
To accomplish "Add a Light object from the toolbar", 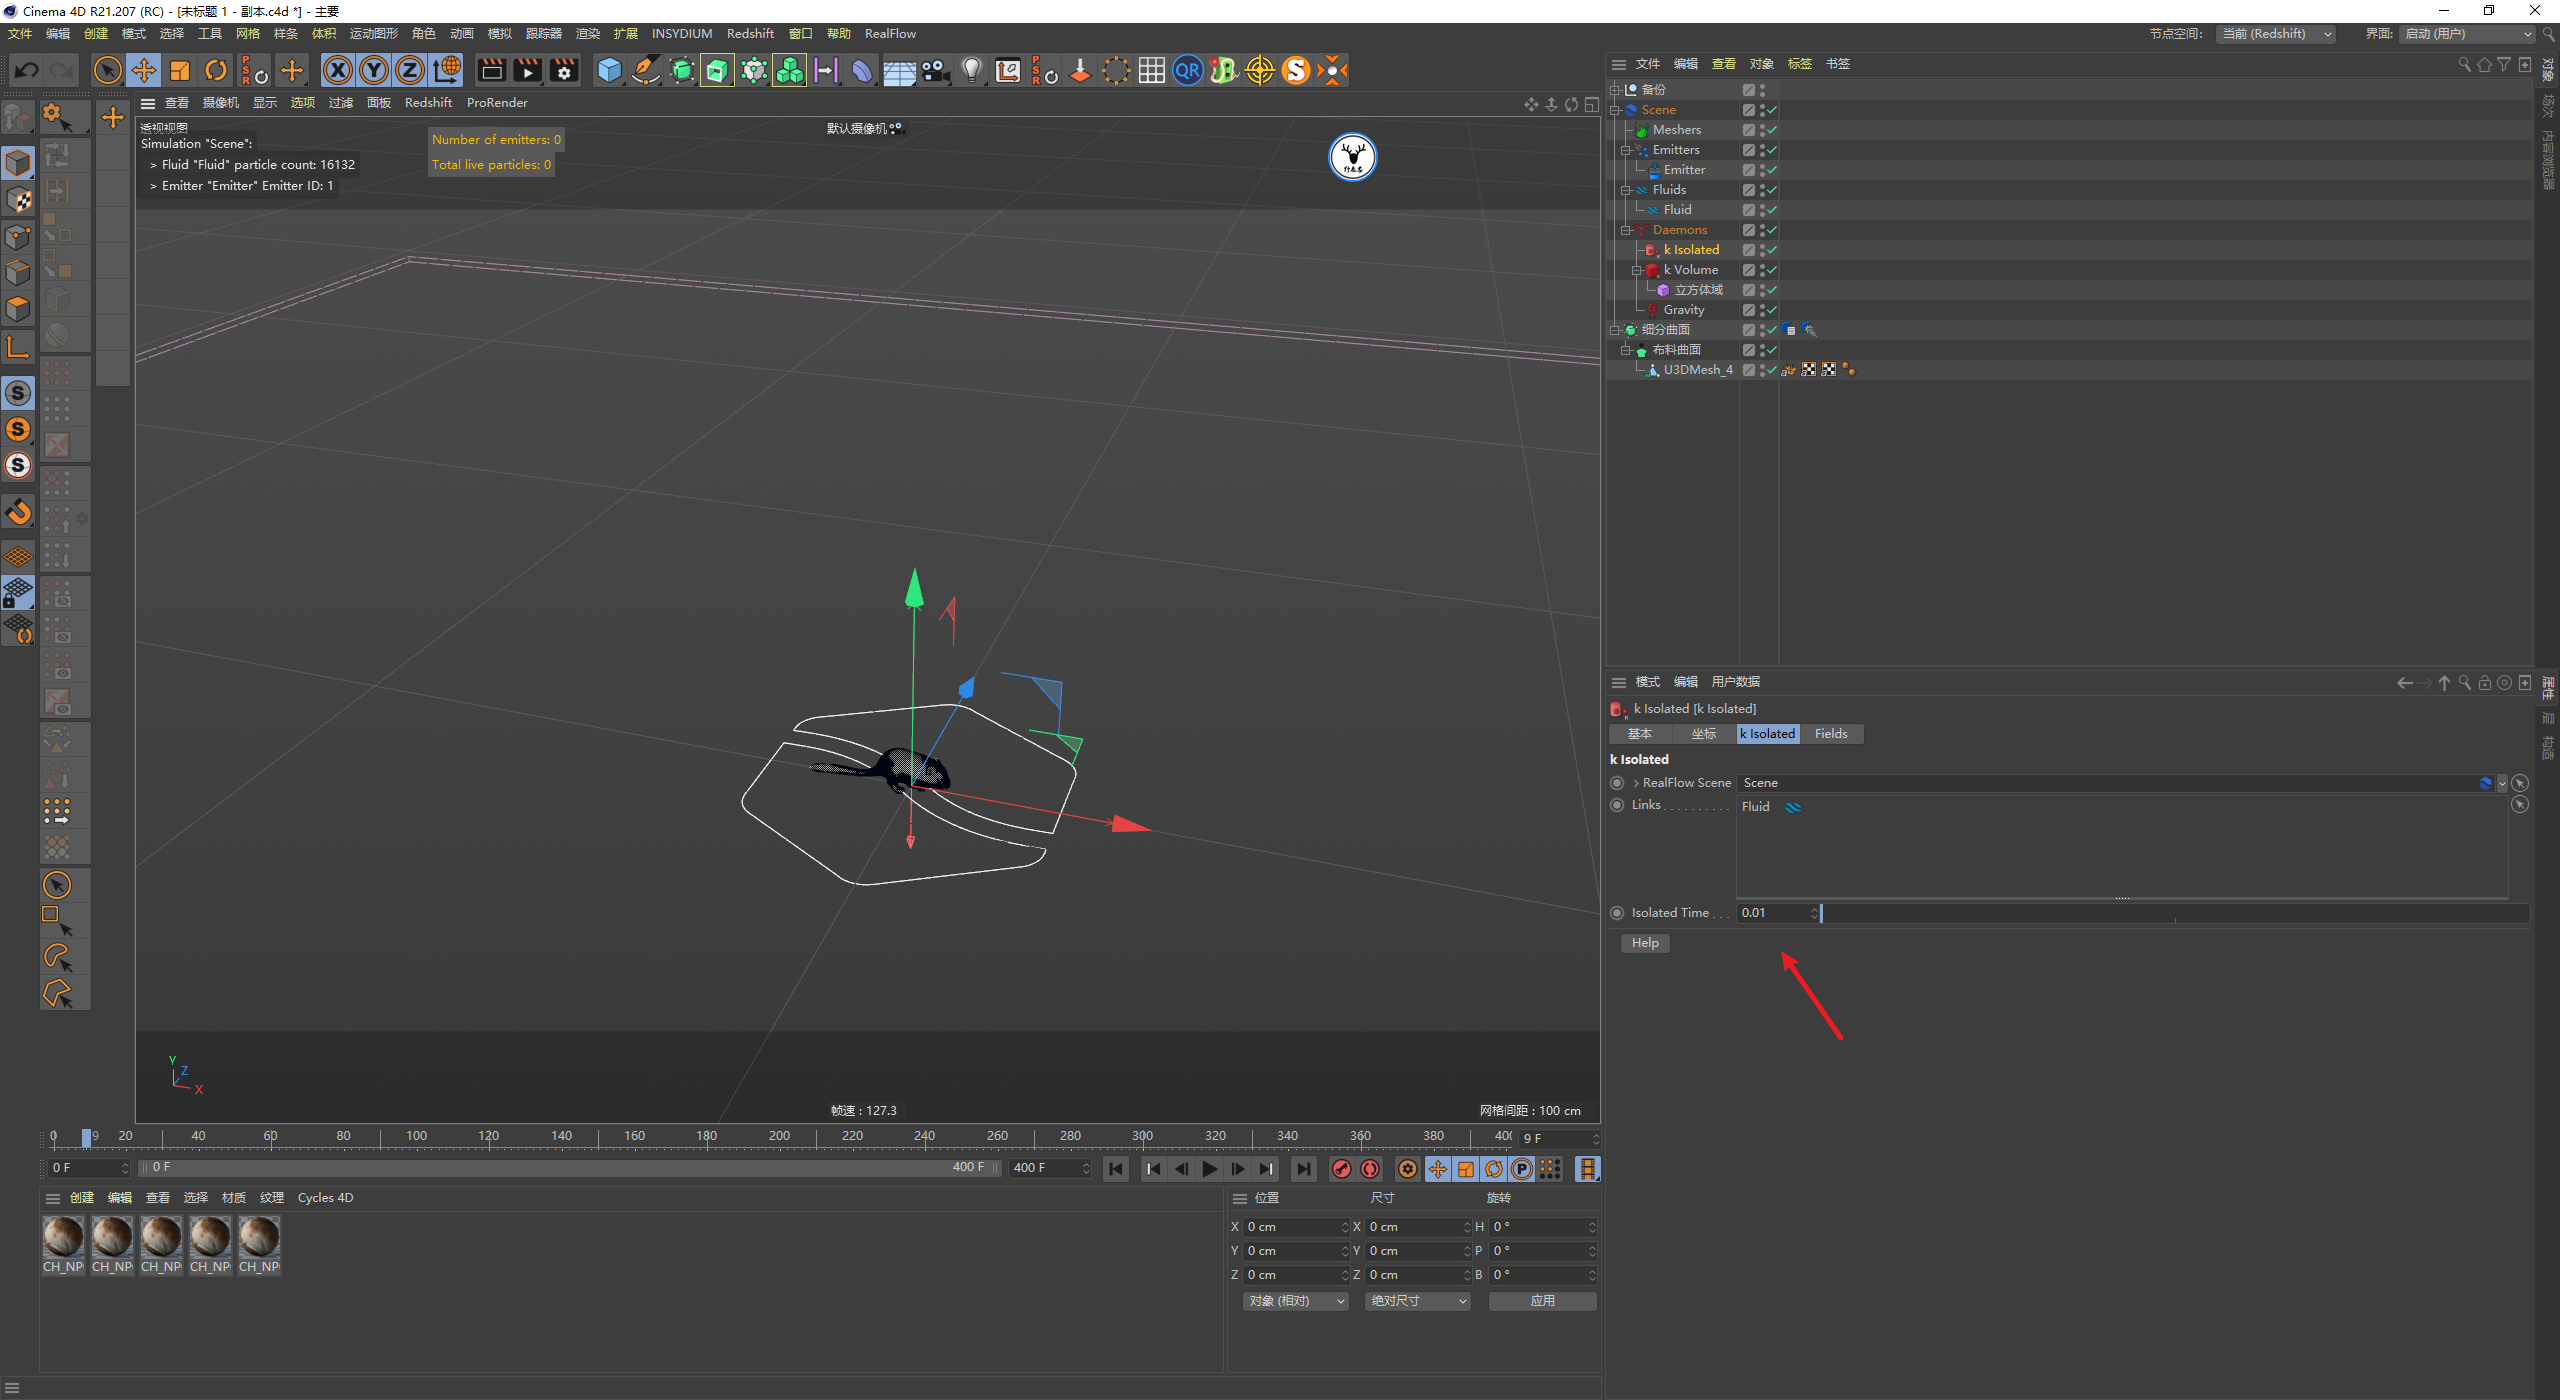I will click(x=971, y=70).
